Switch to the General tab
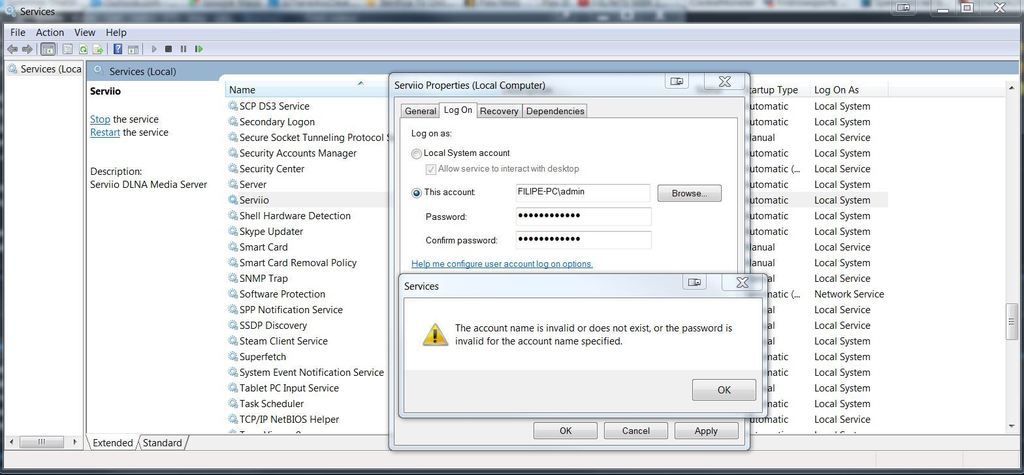This screenshot has height=475, width=1024. [x=420, y=111]
